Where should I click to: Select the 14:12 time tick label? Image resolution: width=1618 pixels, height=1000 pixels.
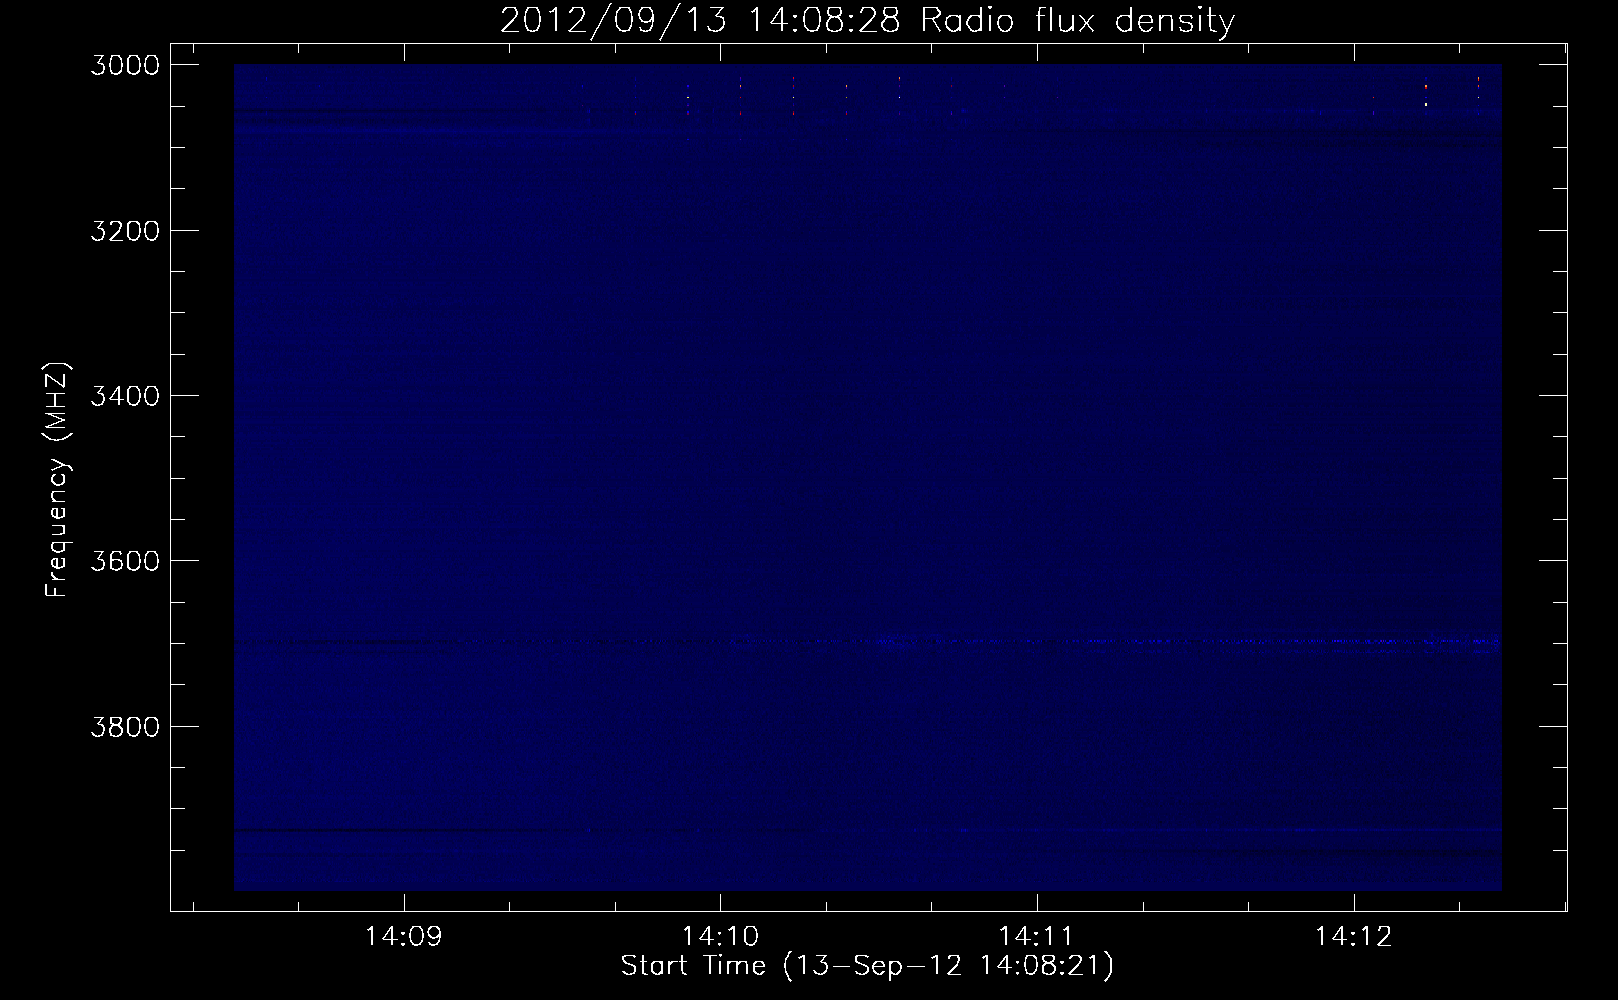coord(1353,937)
